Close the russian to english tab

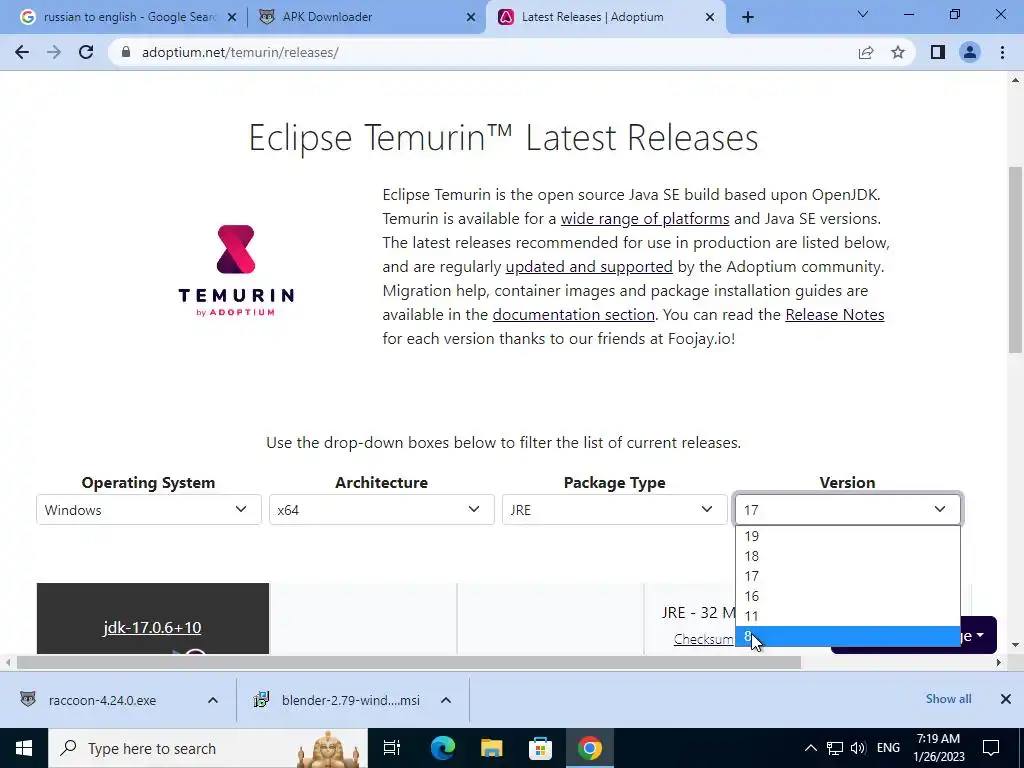pyautogui.click(x=232, y=18)
